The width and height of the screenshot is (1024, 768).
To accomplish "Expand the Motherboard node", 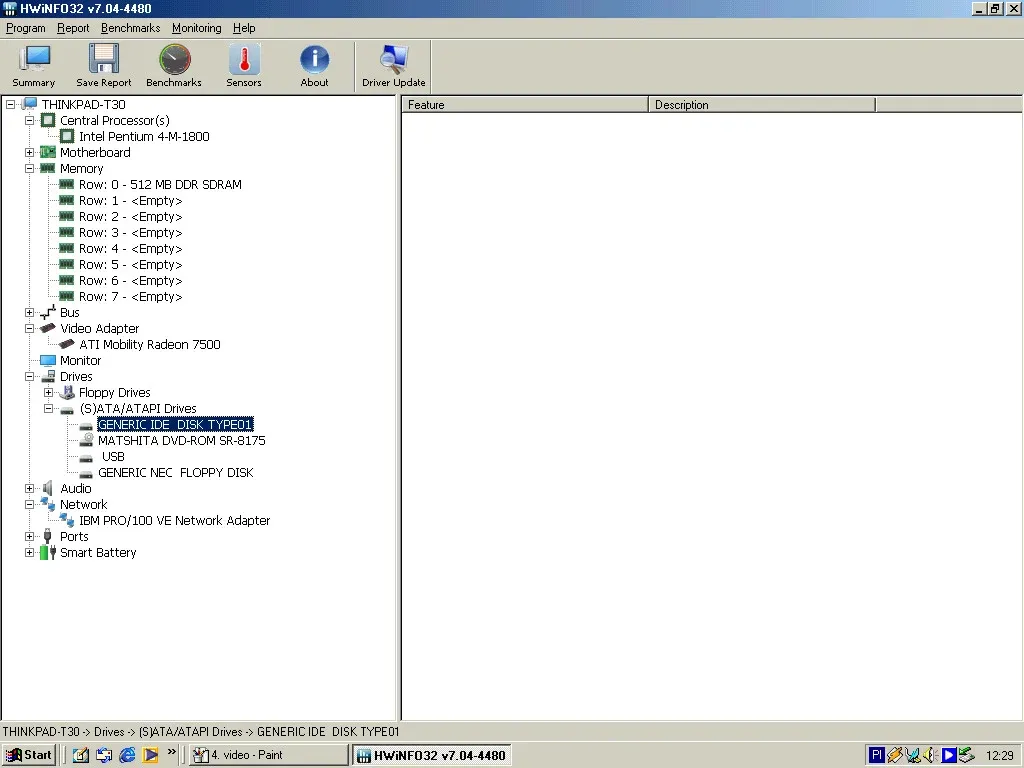I will point(29,152).
